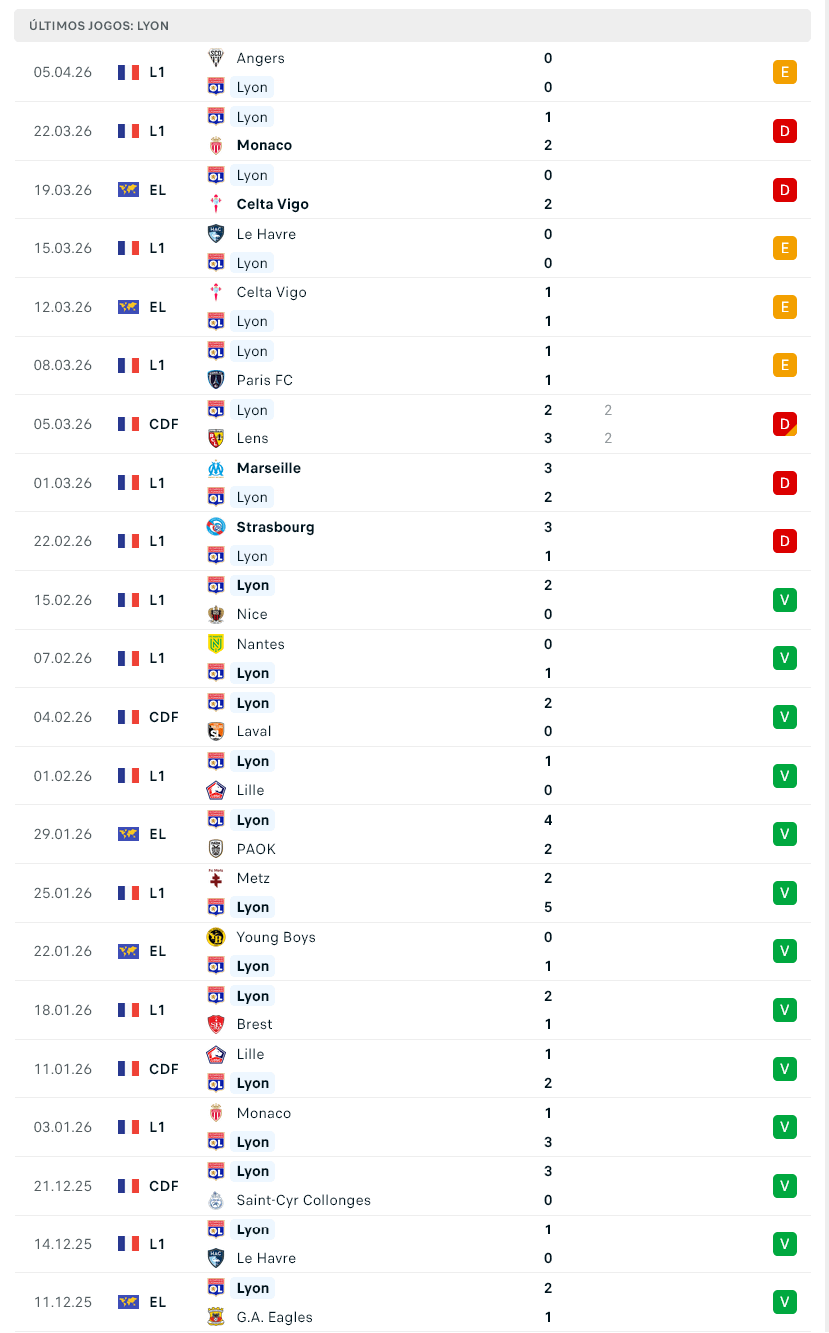829x1333 pixels.
Task: Click the France flag icon on 05.04.26
Action: (128, 72)
